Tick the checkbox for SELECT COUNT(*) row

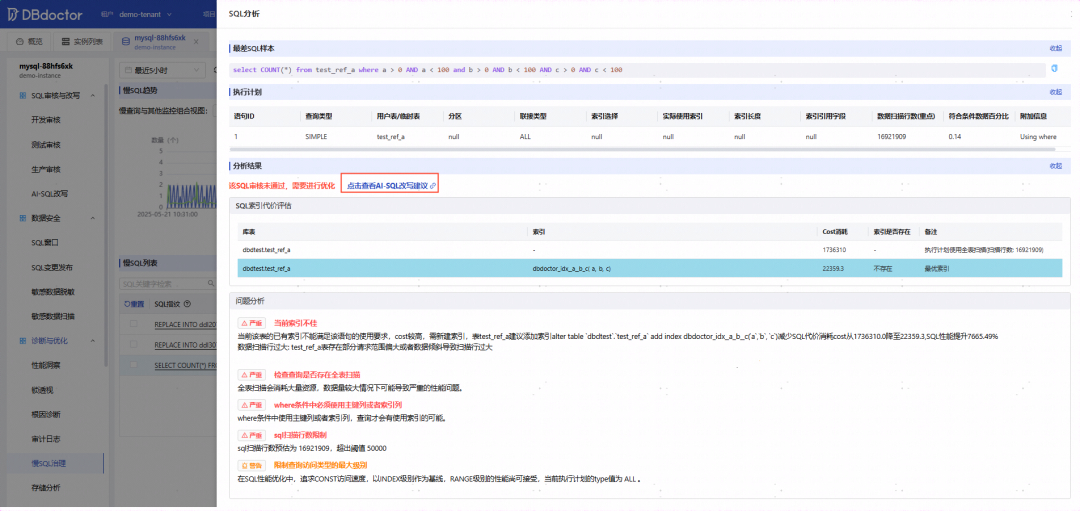pos(134,365)
